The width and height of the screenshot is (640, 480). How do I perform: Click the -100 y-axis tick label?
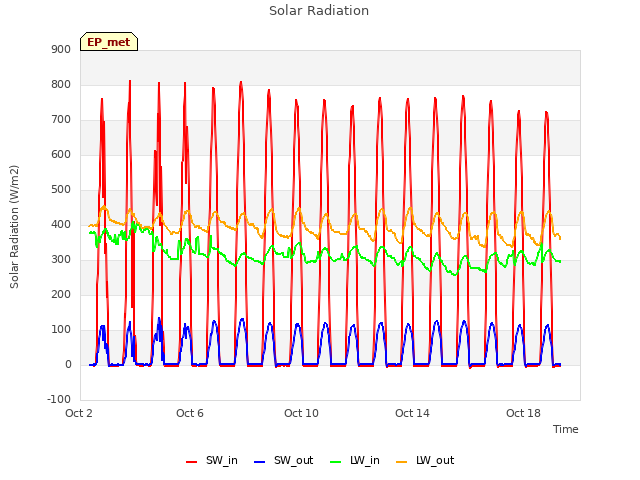pyautogui.click(x=59, y=399)
